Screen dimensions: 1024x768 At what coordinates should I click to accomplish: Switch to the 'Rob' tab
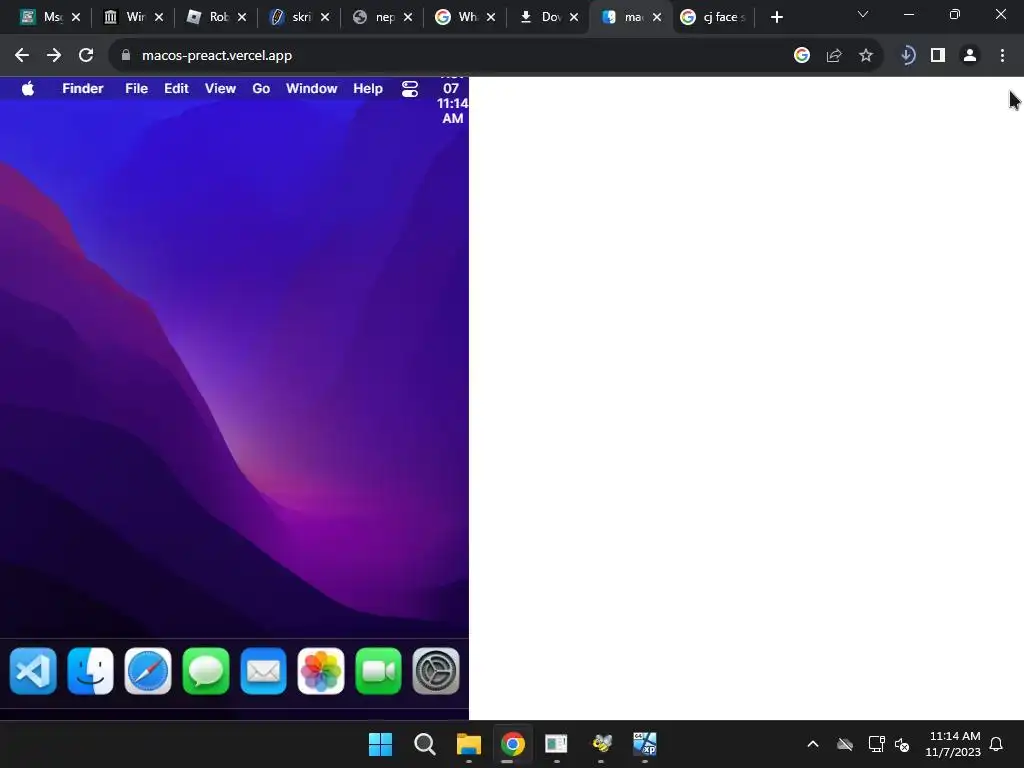[209, 17]
